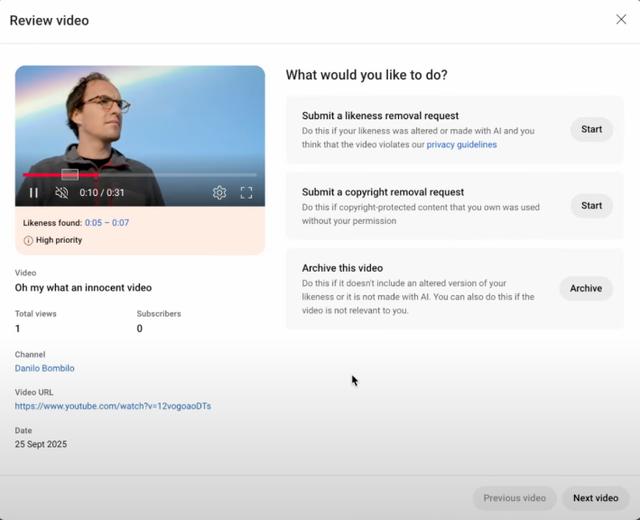Archive this video
The height and width of the screenshot is (520, 640).
coord(585,288)
